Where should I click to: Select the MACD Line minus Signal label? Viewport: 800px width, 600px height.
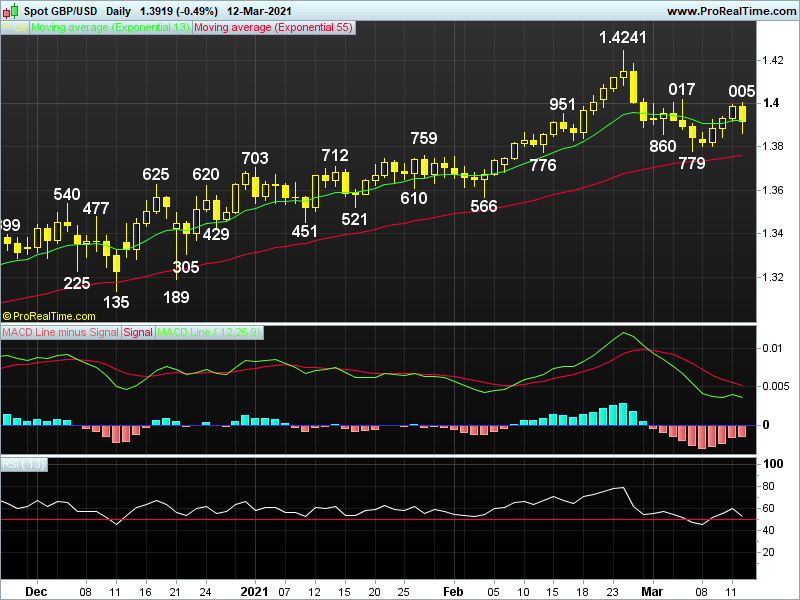click(60, 332)
